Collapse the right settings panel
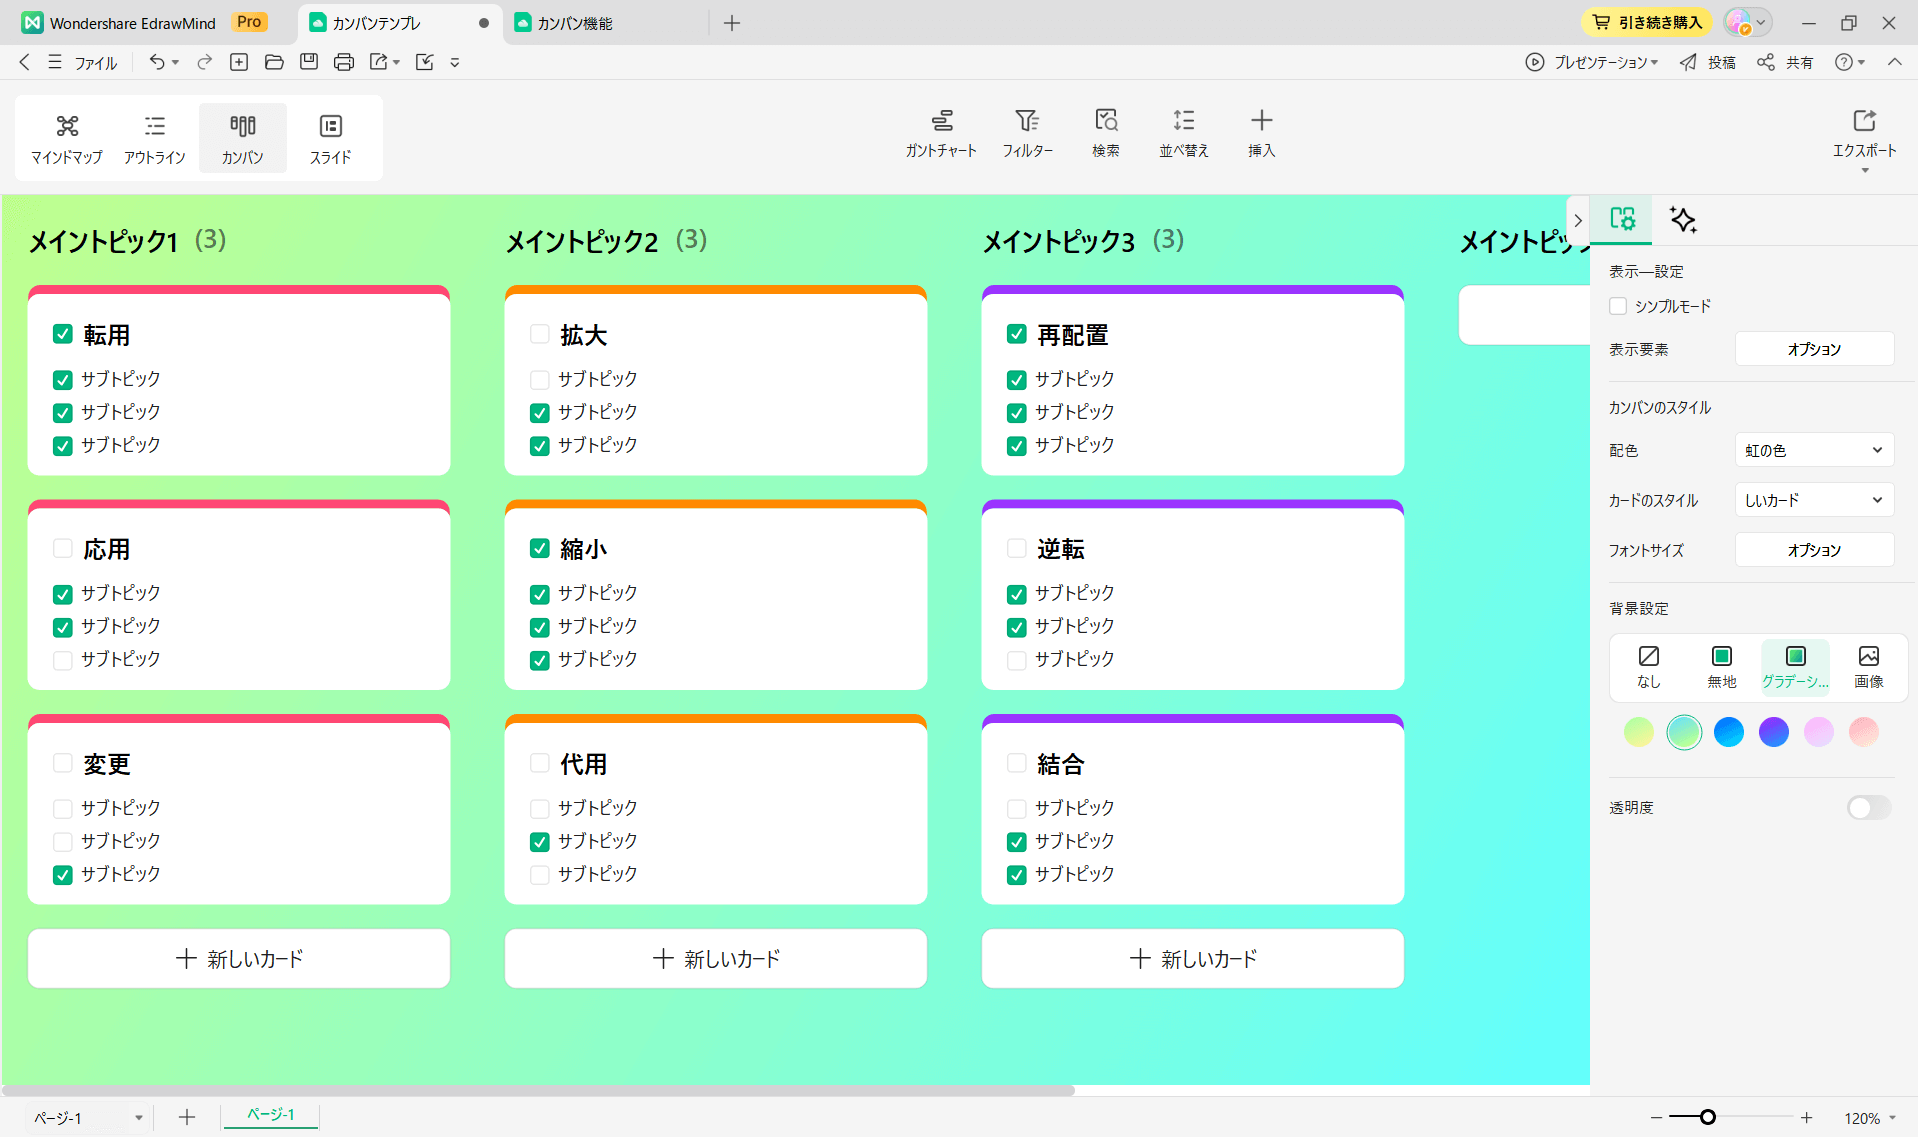Screen dimensions: 1918x1137 [x=1577, y=220]
